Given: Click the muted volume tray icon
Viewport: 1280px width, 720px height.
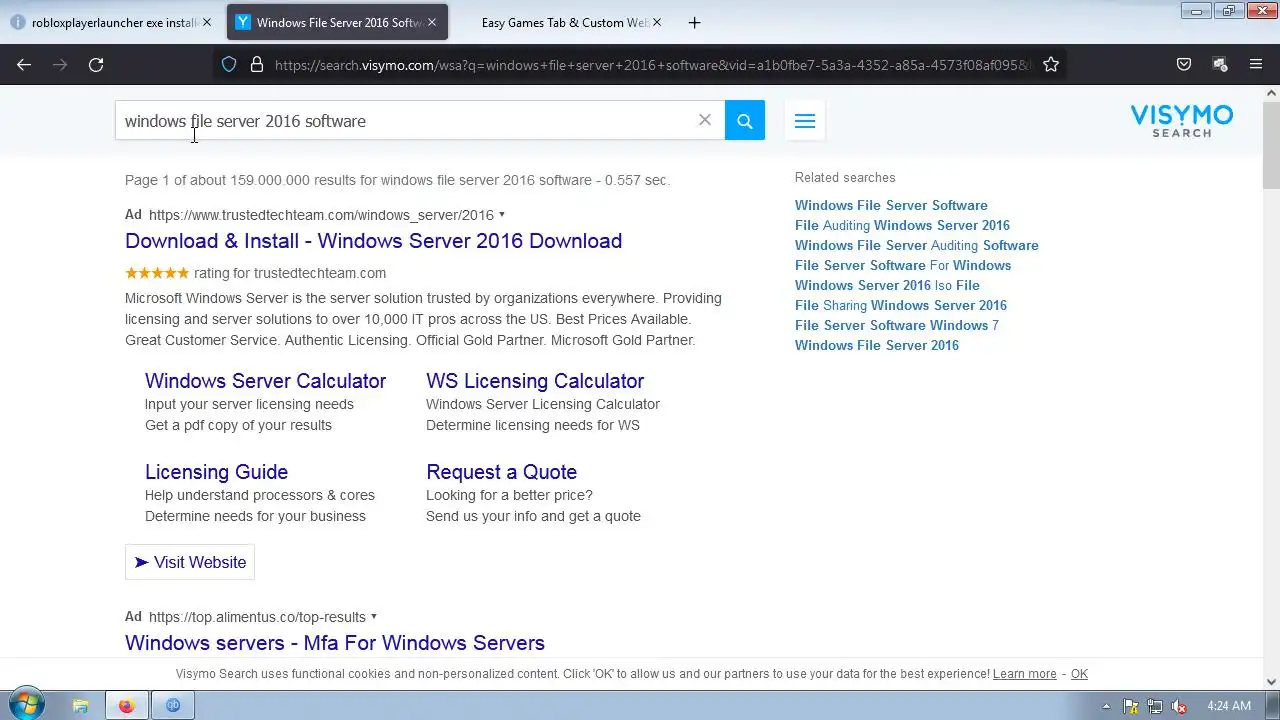Looking at the screenshot, I should (1179, 705).
